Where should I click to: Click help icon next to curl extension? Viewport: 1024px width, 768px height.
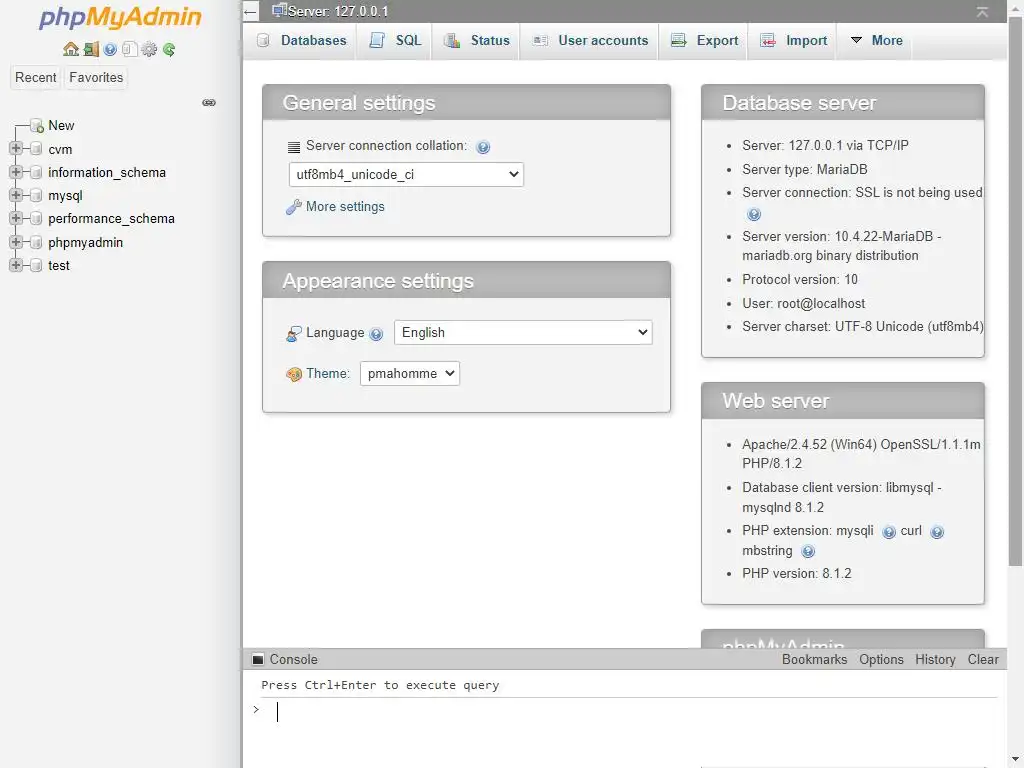(937, 532)
